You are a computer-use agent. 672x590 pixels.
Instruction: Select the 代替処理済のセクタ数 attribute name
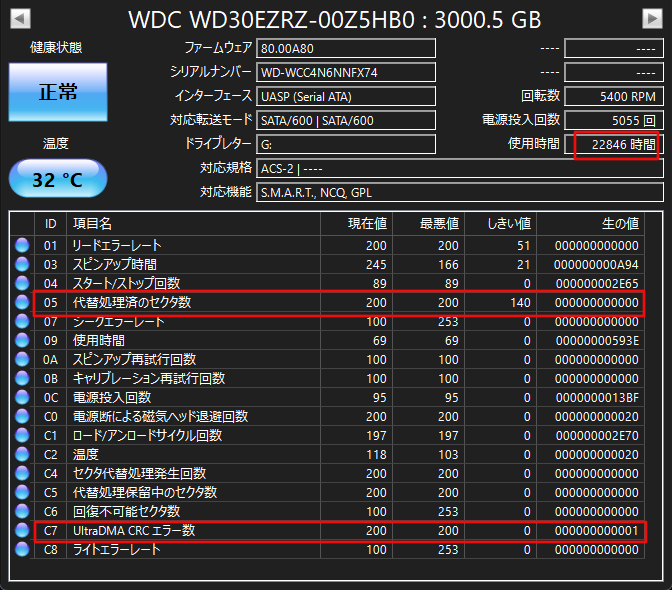point(132,302)
